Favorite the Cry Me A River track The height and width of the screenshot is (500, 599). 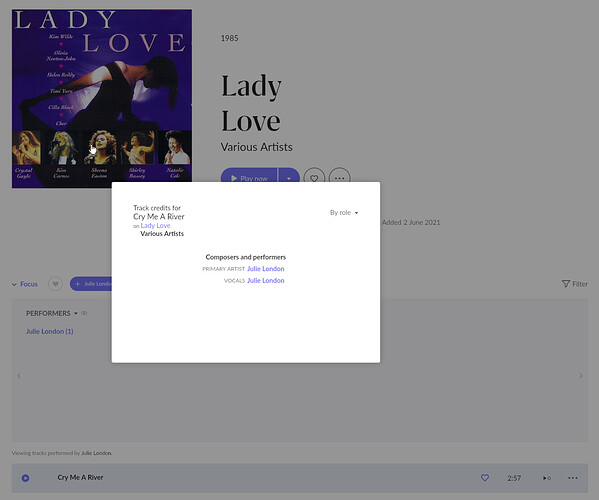pyautogui.click(x=485, y=478)
